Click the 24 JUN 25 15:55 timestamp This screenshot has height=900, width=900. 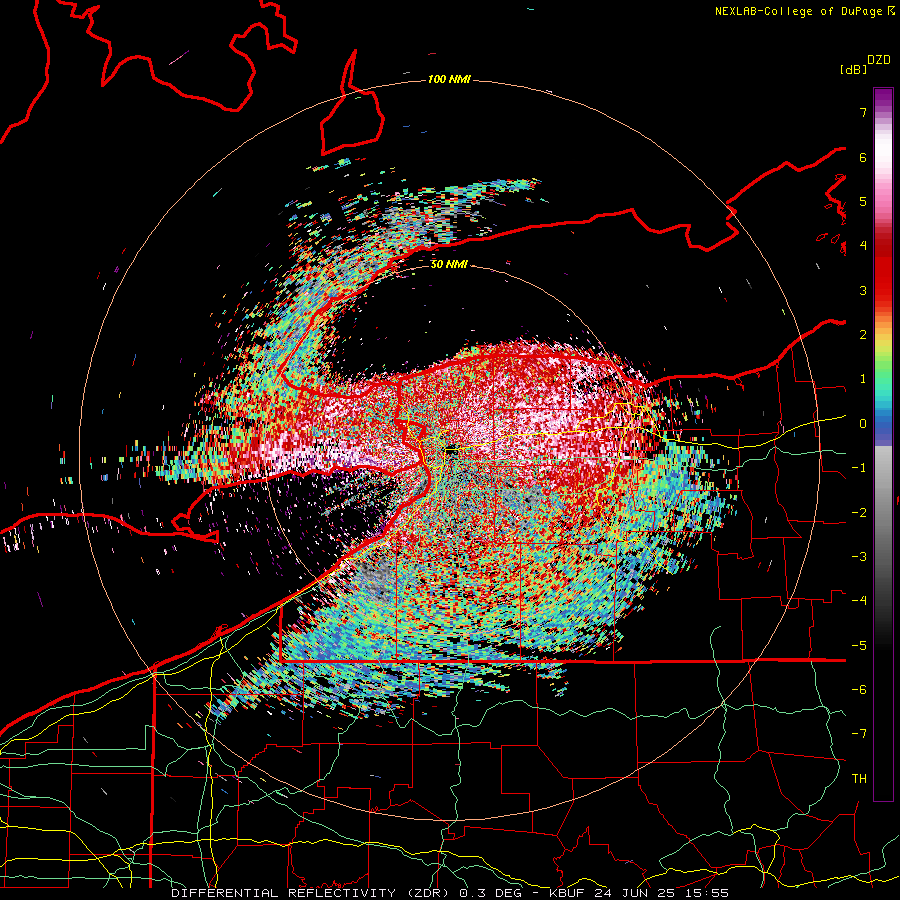(x=662, y=893)
